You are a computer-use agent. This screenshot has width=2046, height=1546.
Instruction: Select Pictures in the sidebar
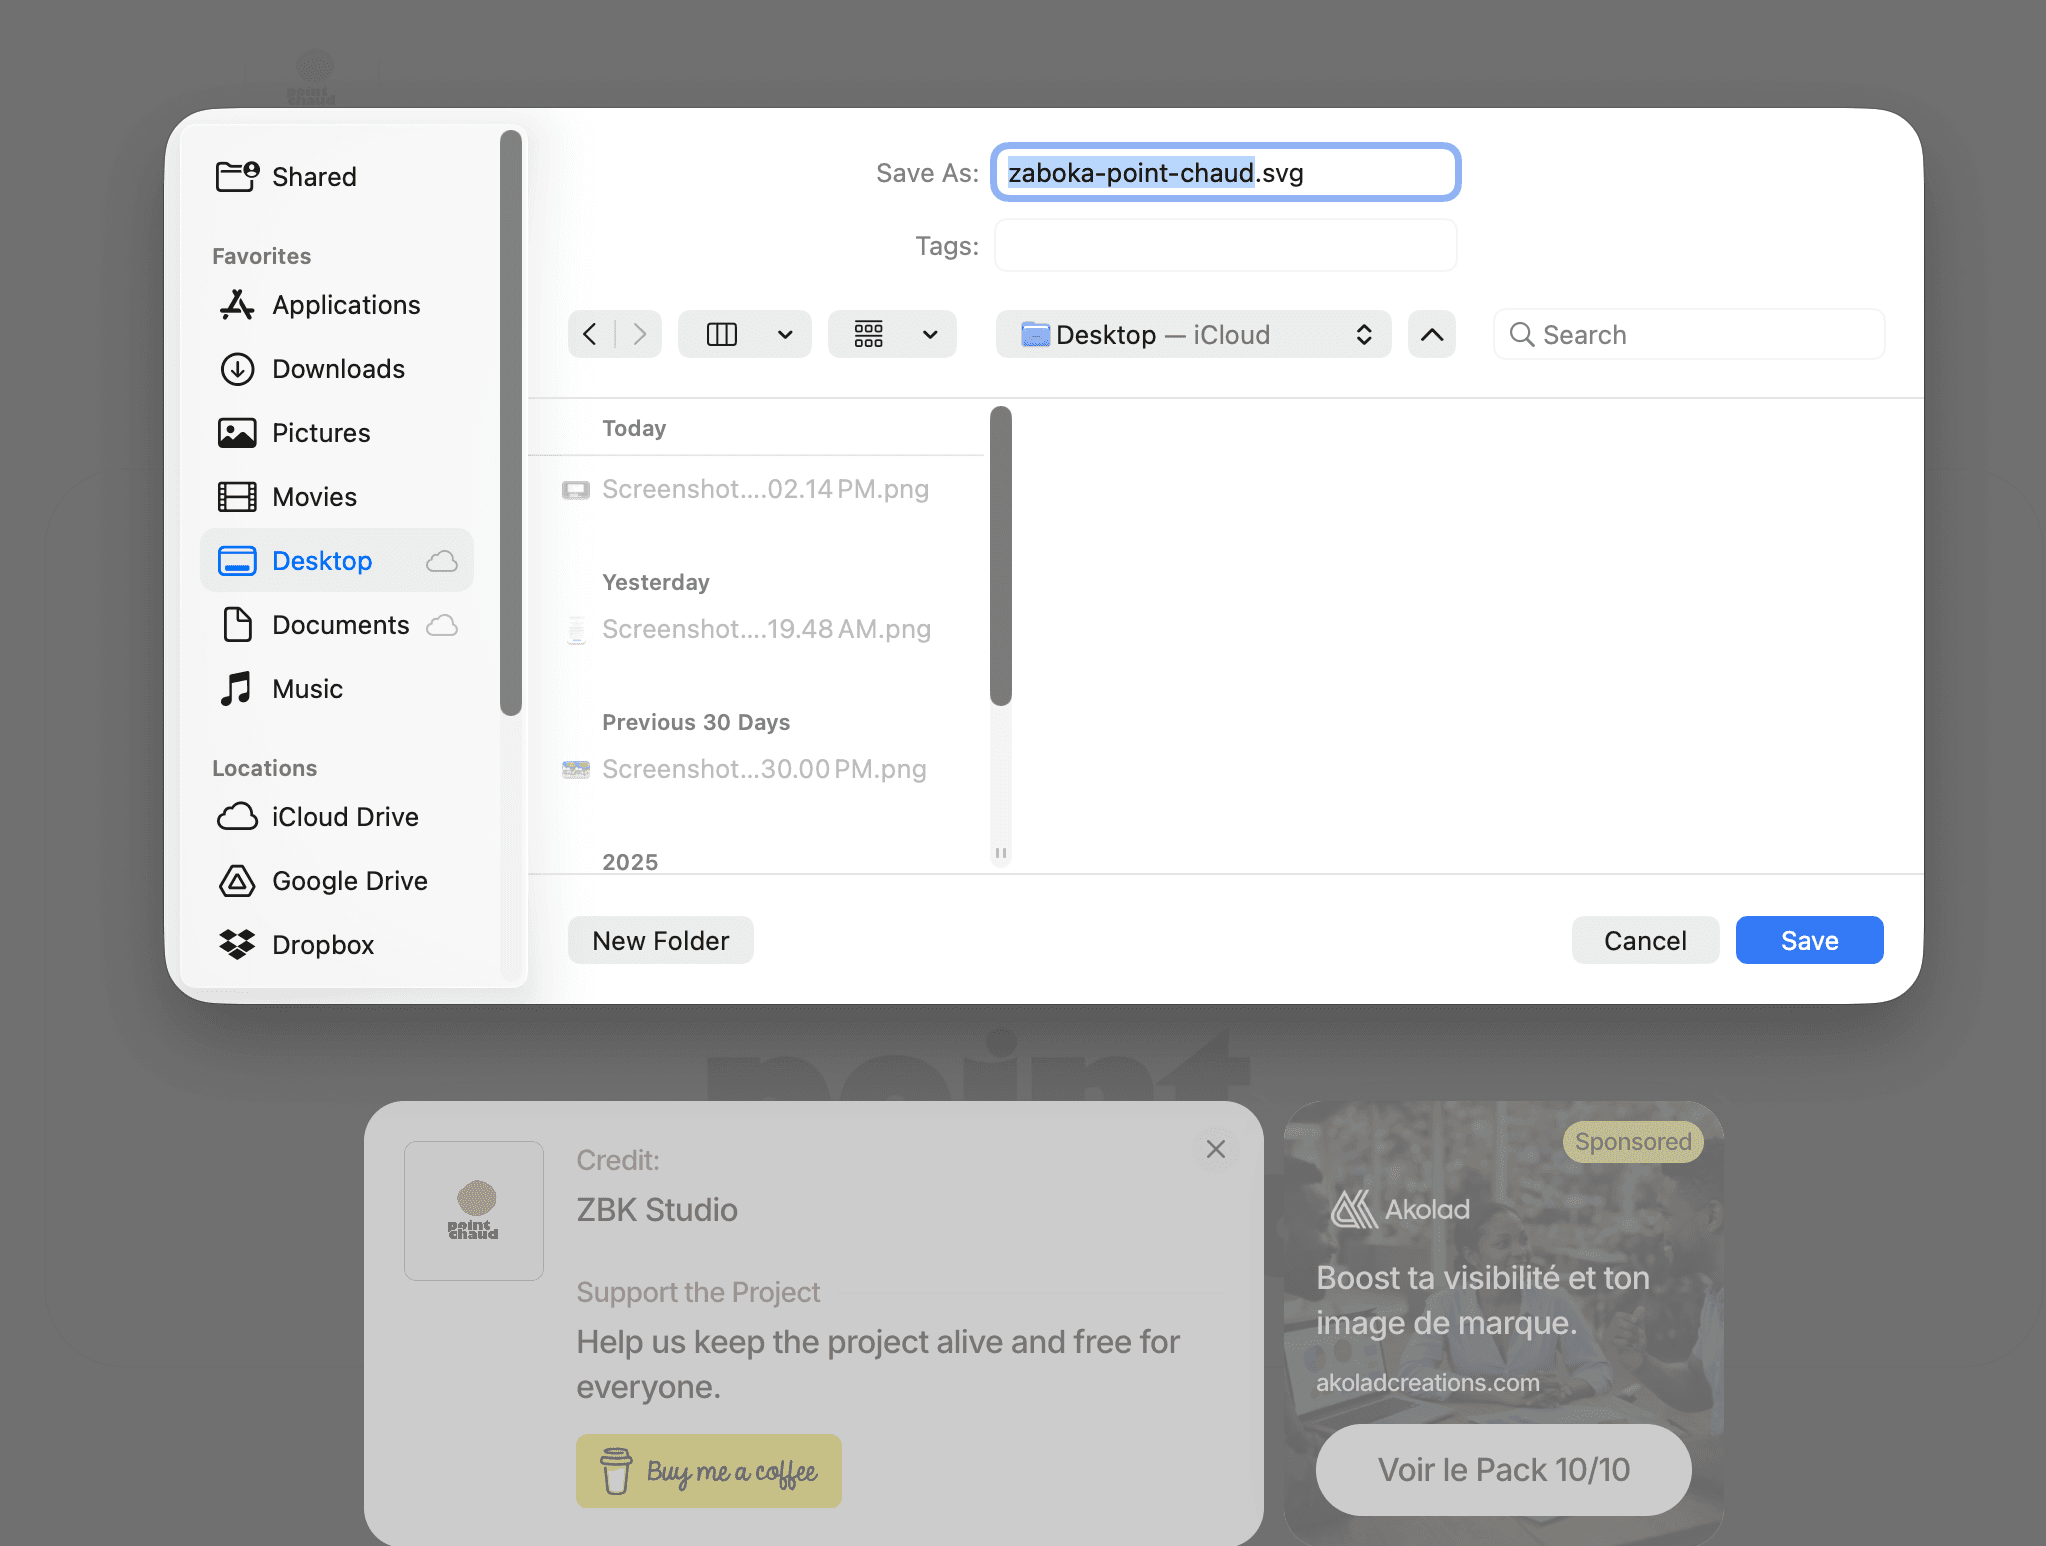point(320,433)
